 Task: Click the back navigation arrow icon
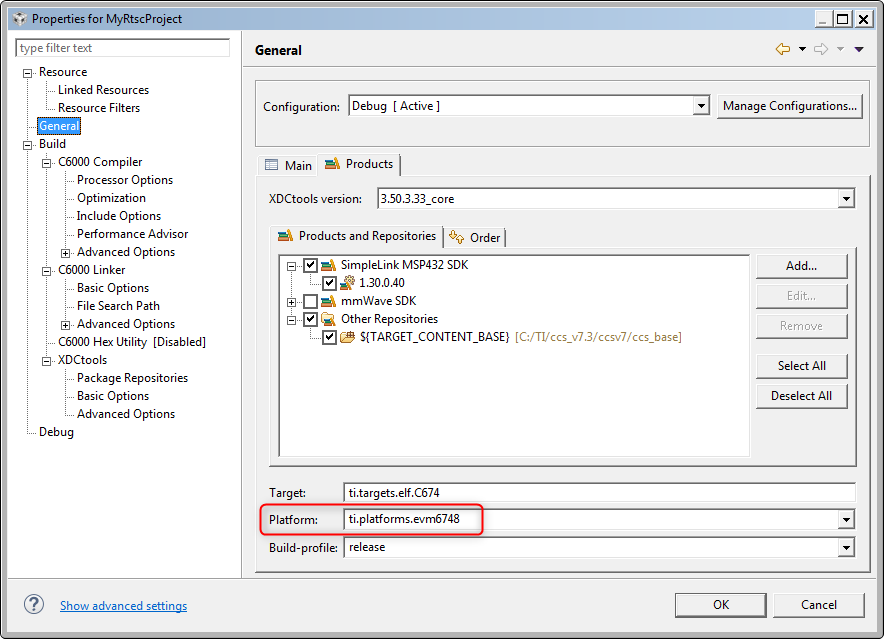click(x=783, y=49)
